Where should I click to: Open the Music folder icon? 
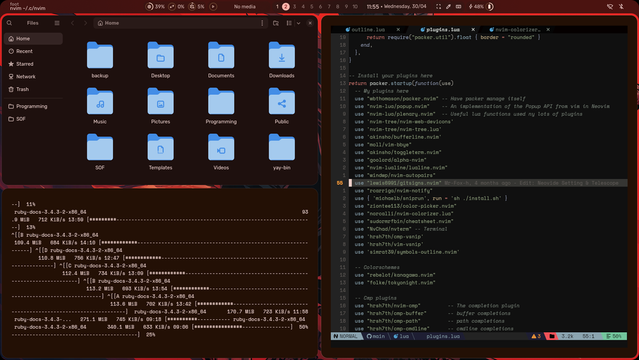100,101
